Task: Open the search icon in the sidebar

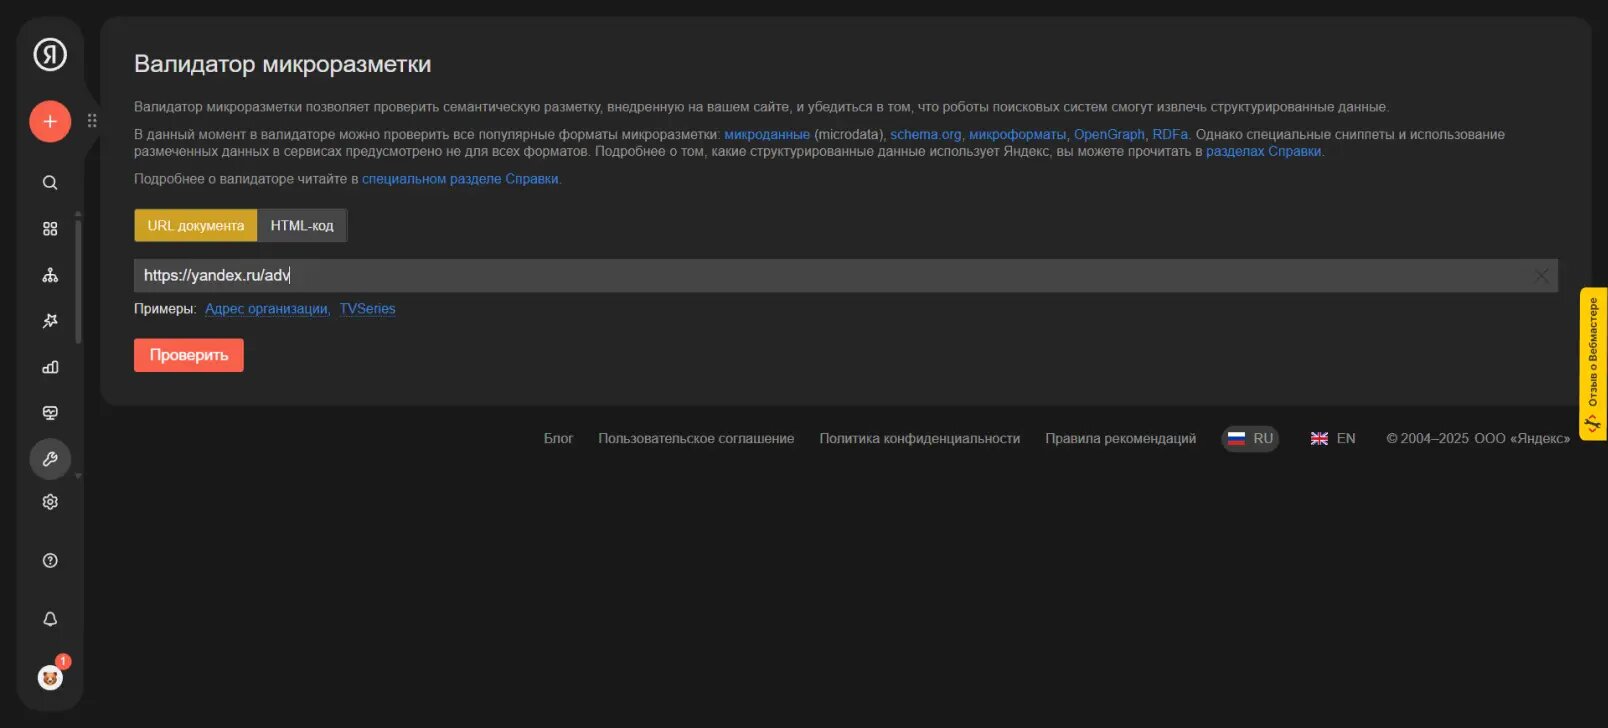Action: [x=50, y=183]
